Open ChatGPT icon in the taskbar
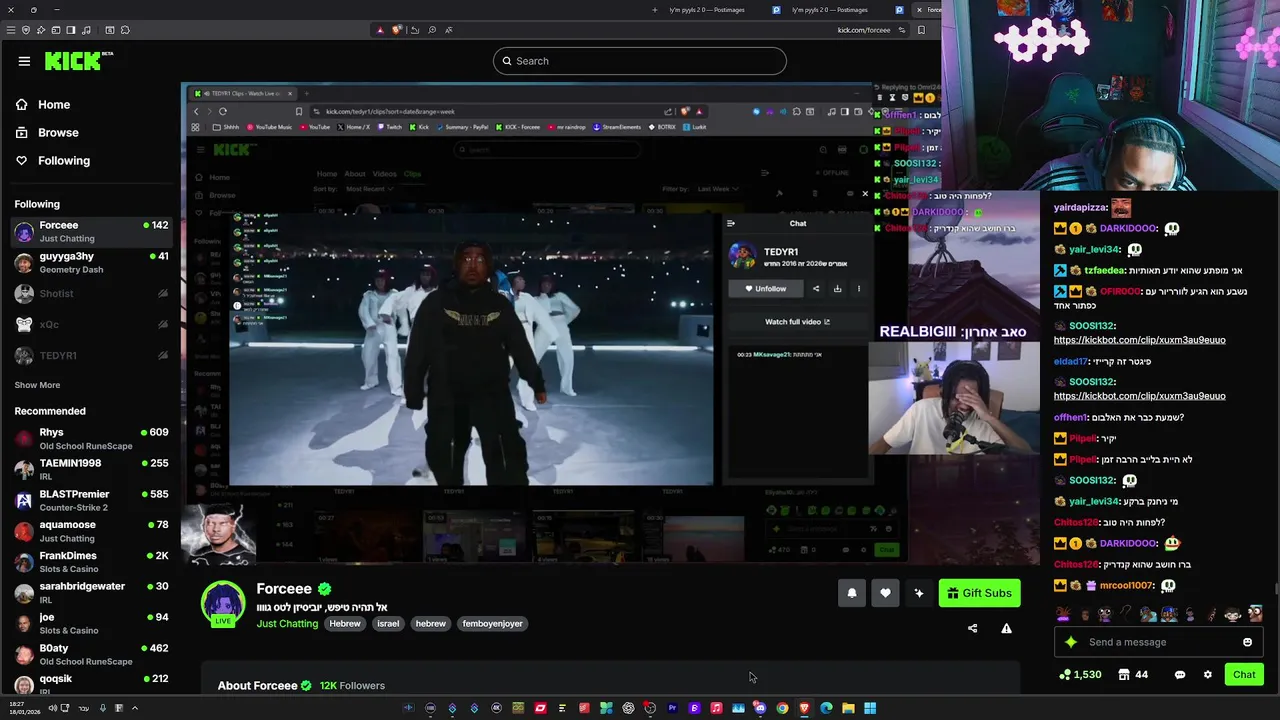Screen dimensions: 1280x720 [628, 708]
